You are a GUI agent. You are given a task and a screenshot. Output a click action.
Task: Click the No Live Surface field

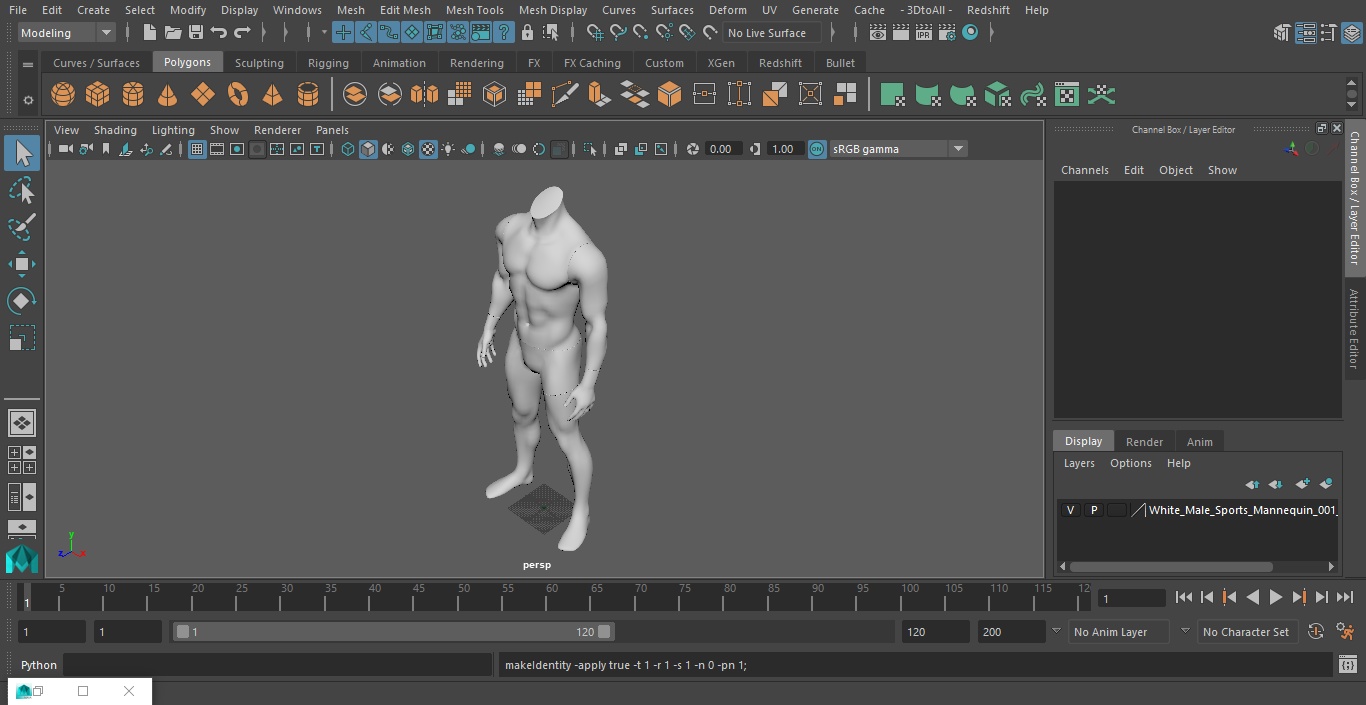coord(772,33)
